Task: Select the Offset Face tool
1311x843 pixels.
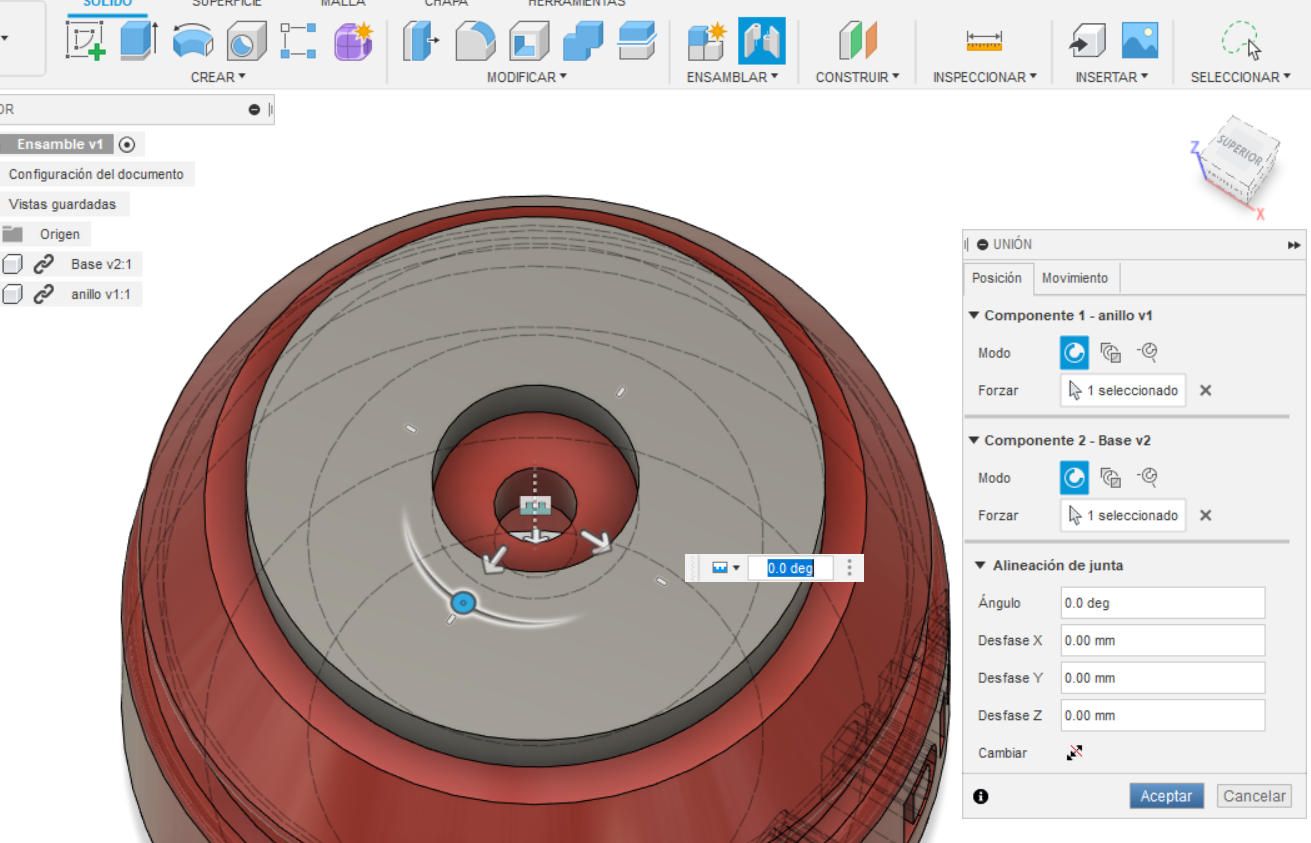Action: click(x=636, y=41)
